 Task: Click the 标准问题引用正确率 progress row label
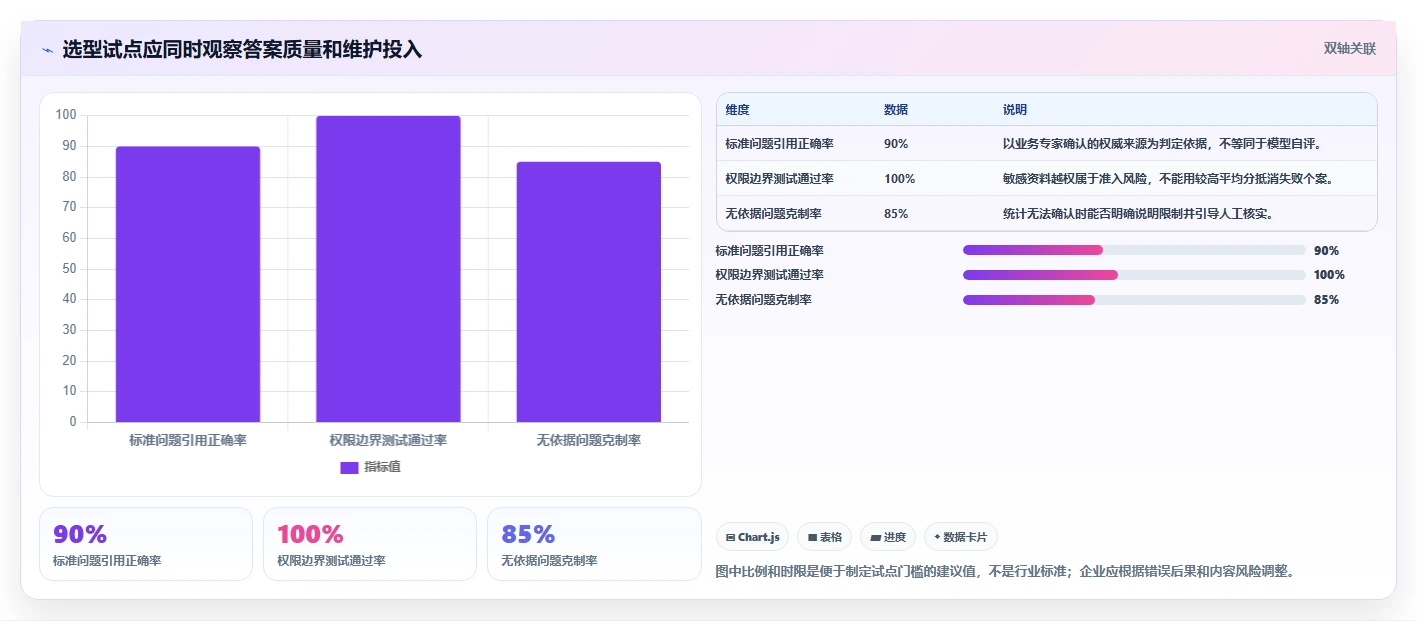[x=770, y=251]
